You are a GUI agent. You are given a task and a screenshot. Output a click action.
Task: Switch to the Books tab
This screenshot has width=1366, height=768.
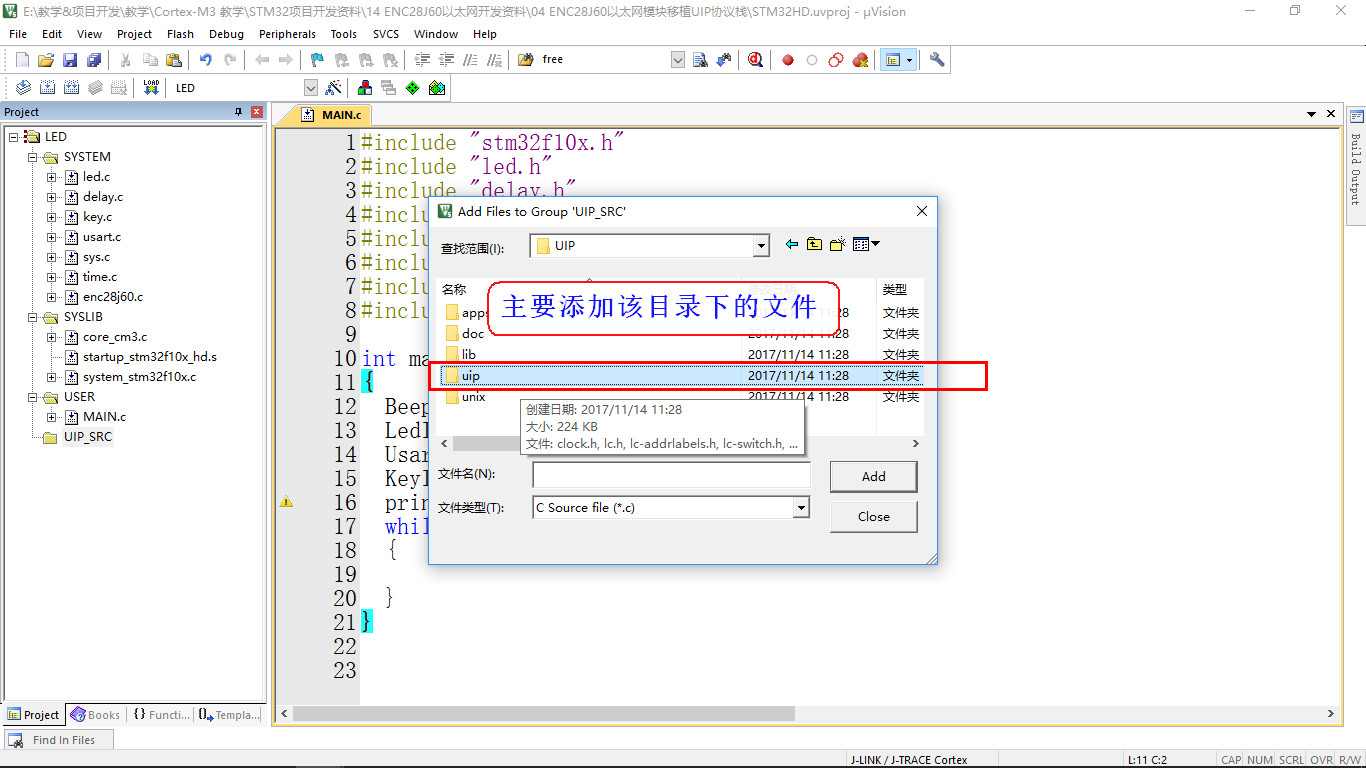click(x=95, y=715)
